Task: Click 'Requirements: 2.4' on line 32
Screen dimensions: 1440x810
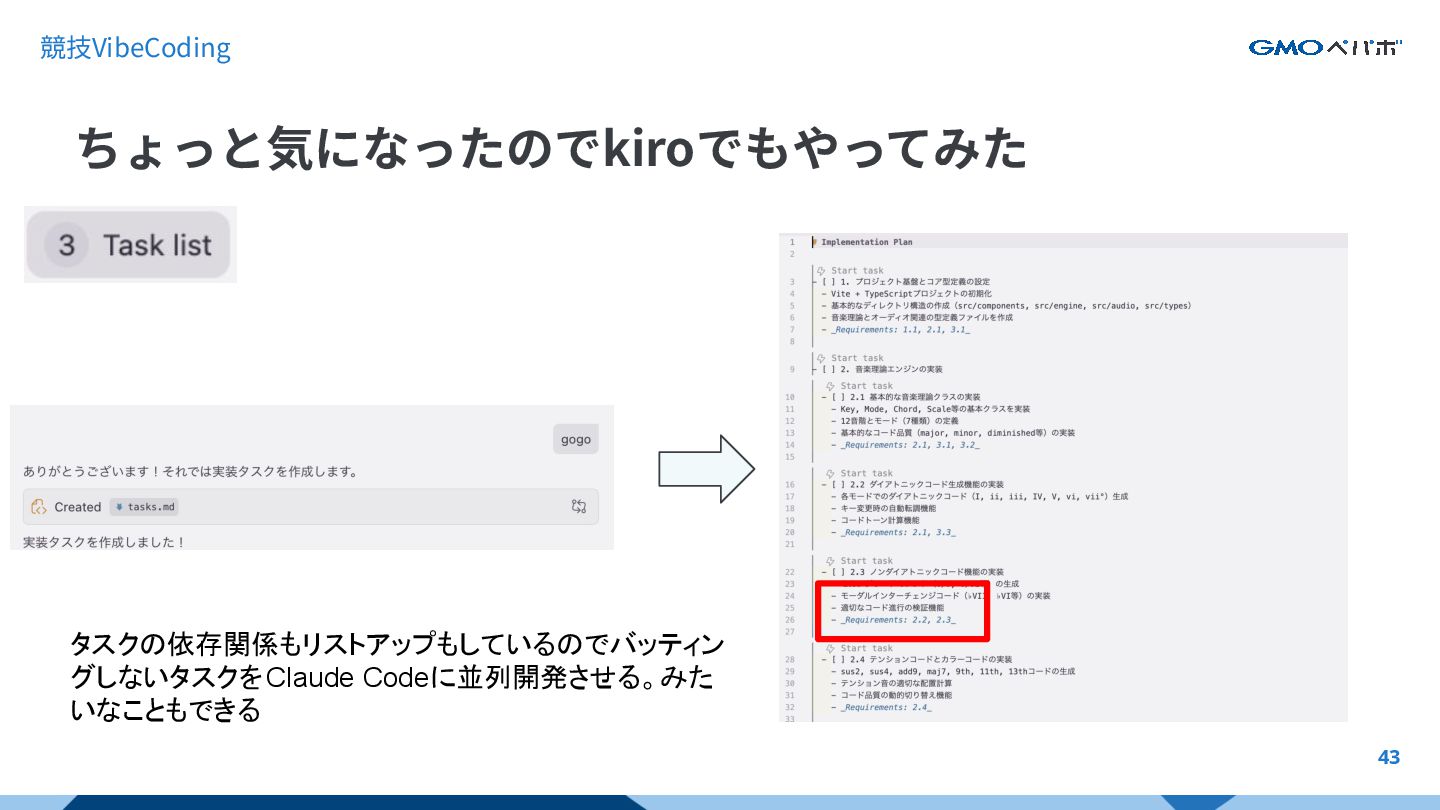Action: [x=886, y=707]
